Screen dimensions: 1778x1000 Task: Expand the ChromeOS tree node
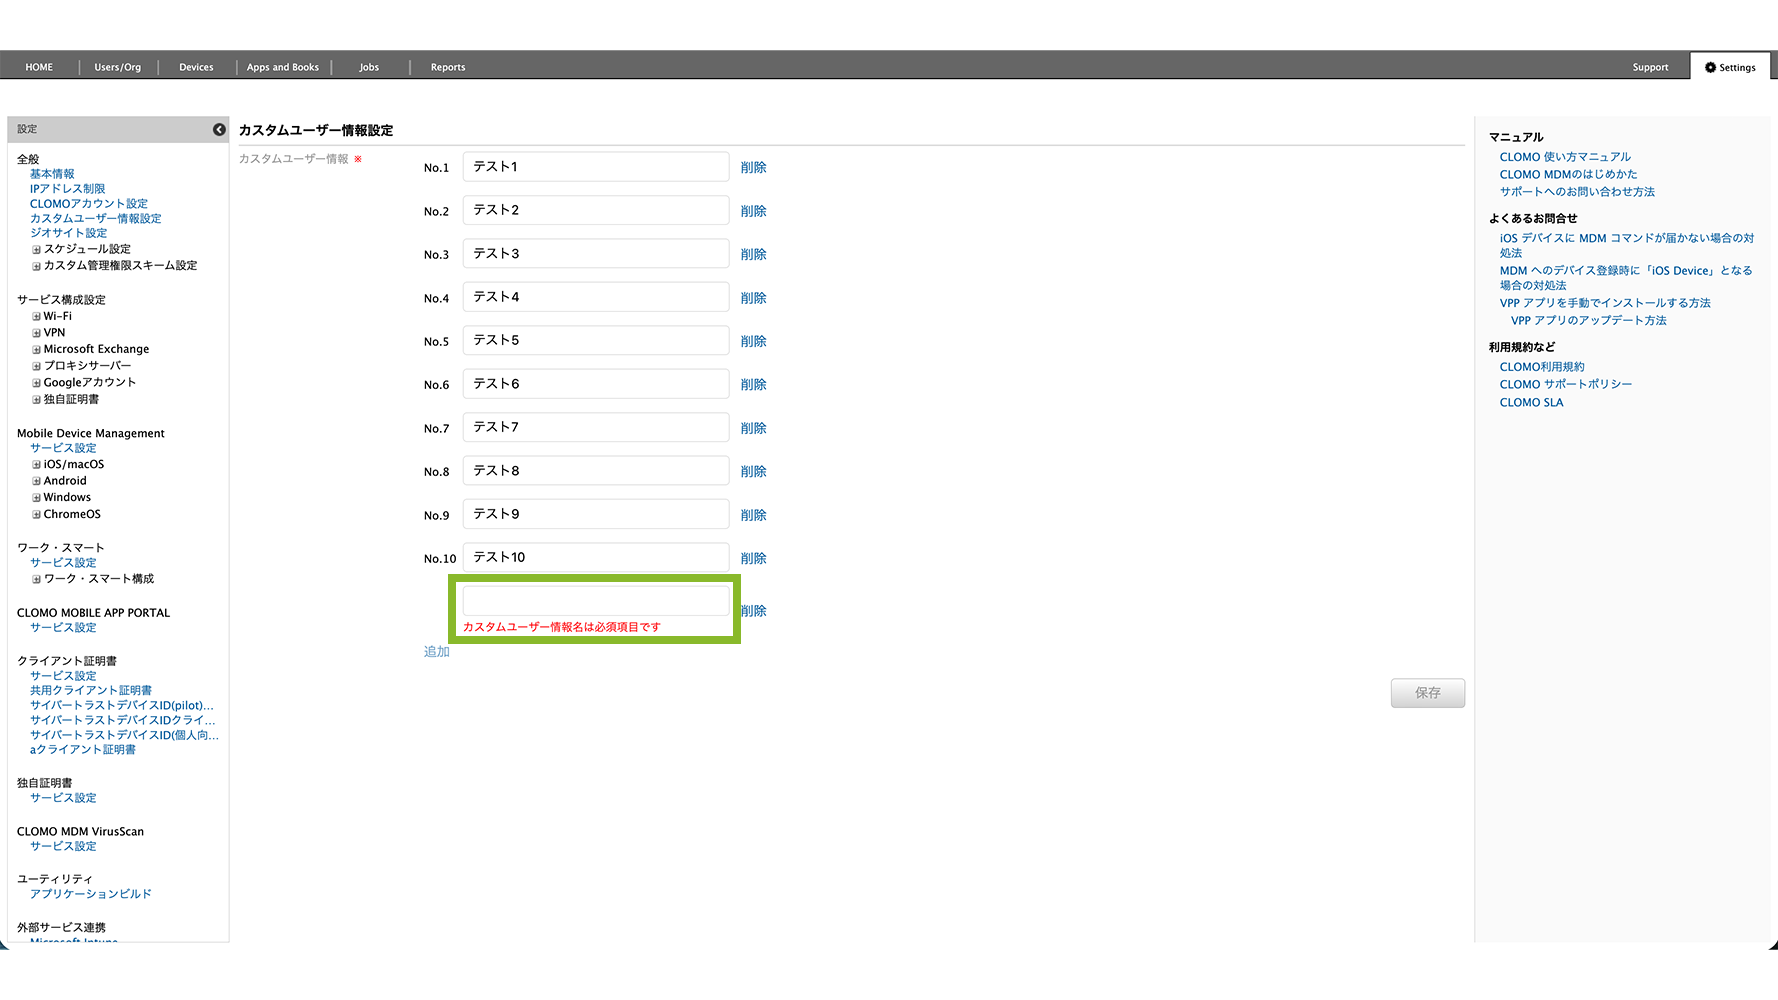[x=37, y=515]
